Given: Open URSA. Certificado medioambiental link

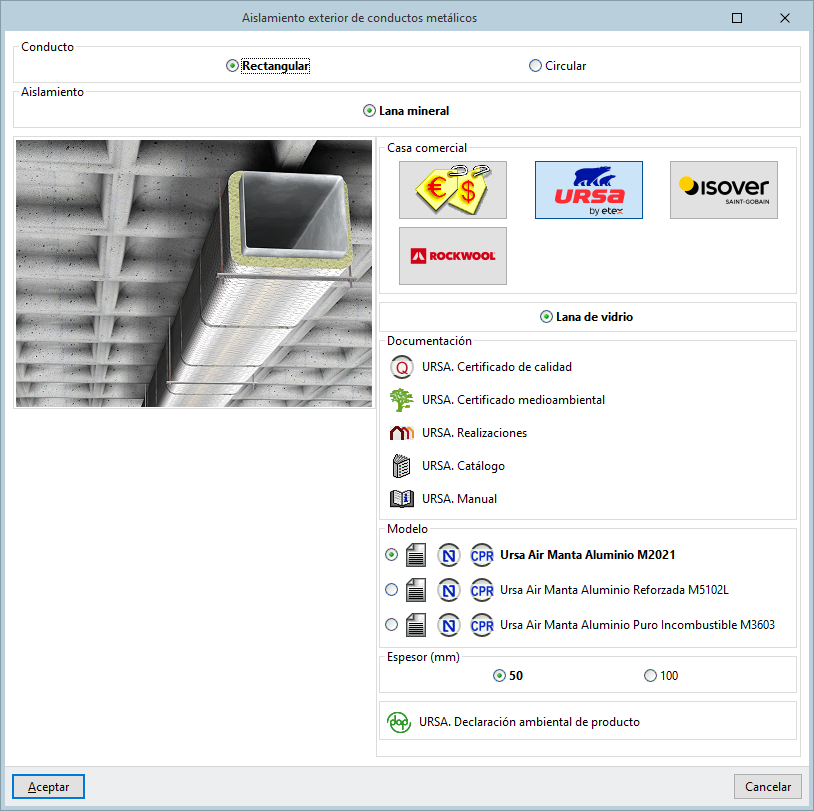Looking at the screenshot, I should [x=513, y=400].
